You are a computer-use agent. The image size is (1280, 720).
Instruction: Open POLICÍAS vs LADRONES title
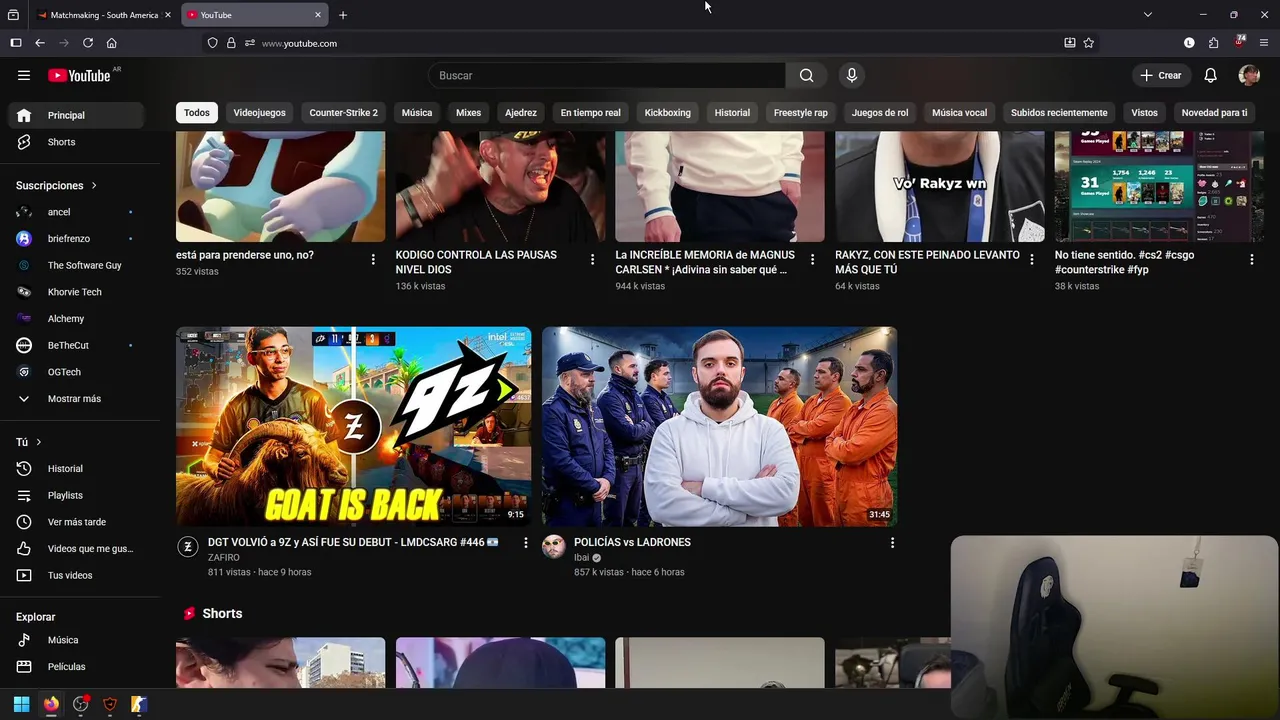click(x=632, y=542)
